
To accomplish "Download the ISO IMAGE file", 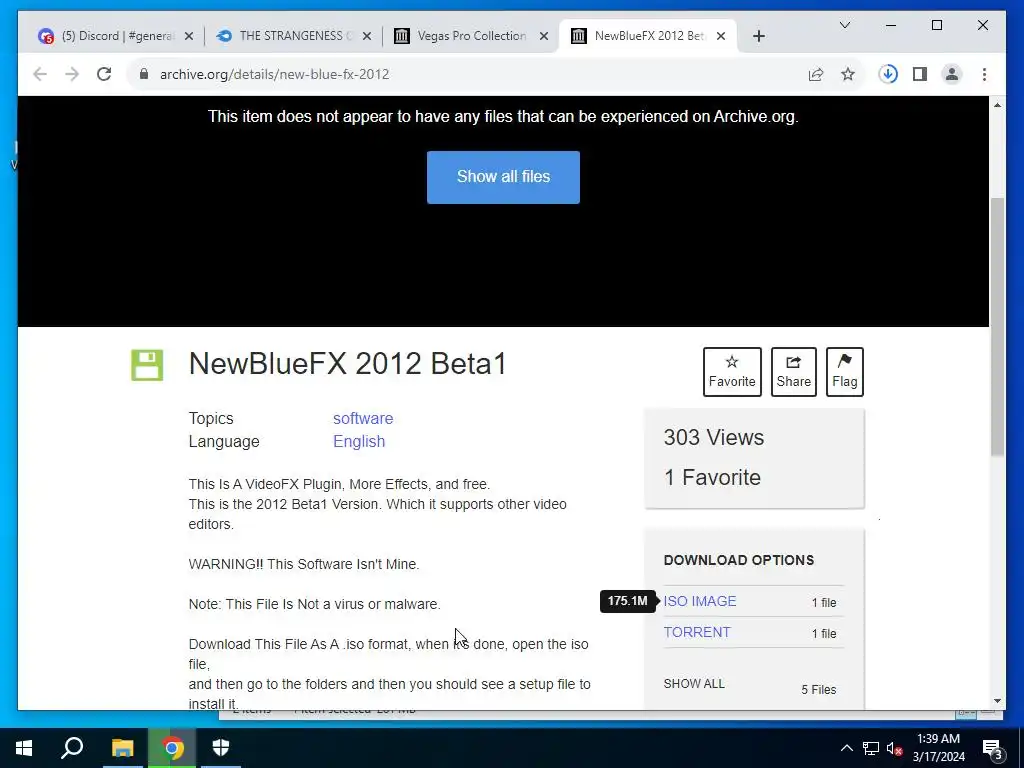I will point(699,601).
